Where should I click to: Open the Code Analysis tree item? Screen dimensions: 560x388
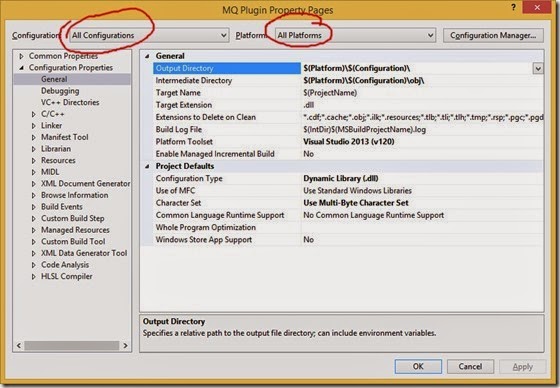click(65, 265)
